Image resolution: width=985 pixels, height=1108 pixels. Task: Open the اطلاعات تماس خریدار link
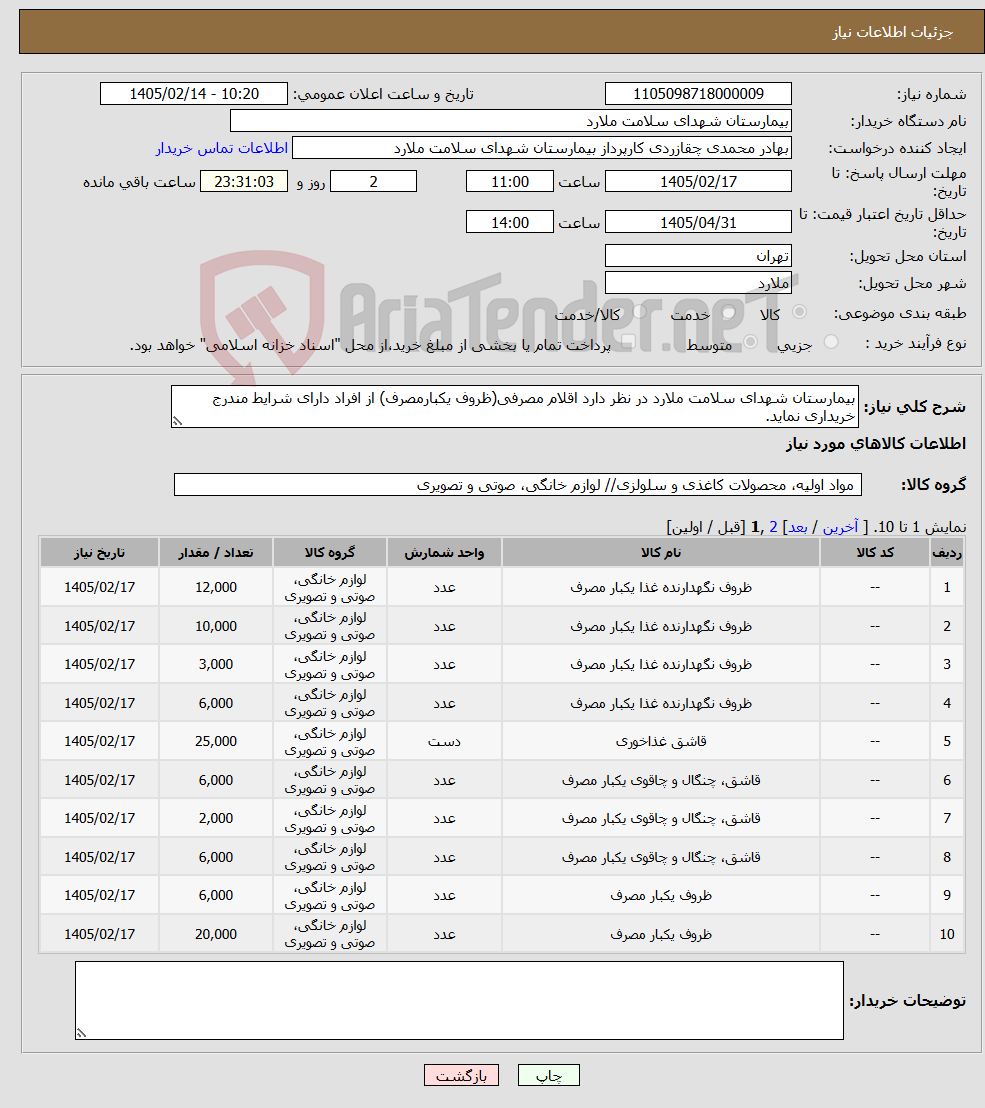pyautogui.click(x=221, y=148)
